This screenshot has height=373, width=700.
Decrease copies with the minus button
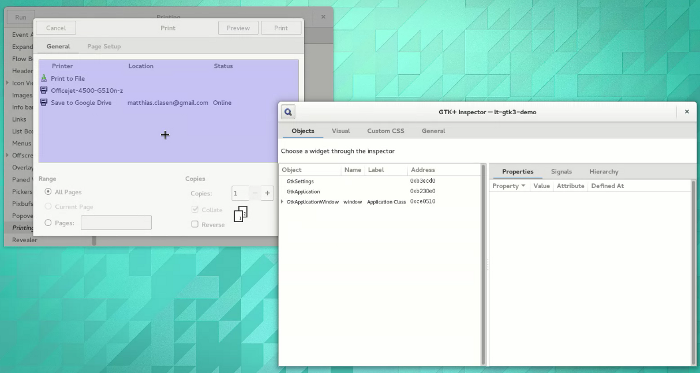click(254, 193)
